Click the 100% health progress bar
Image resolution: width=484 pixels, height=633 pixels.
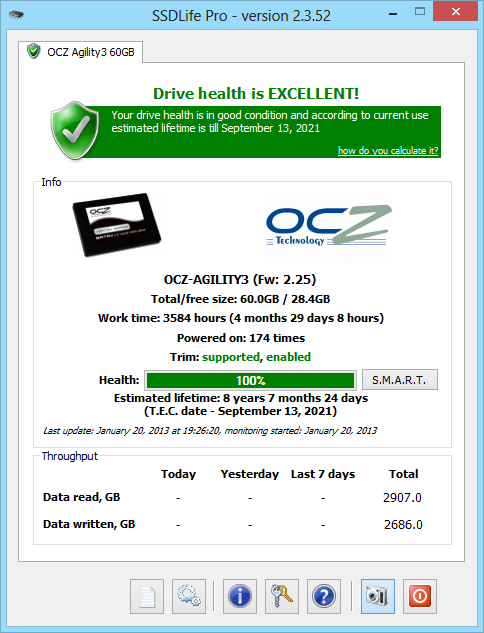click(x=250, y=380)
